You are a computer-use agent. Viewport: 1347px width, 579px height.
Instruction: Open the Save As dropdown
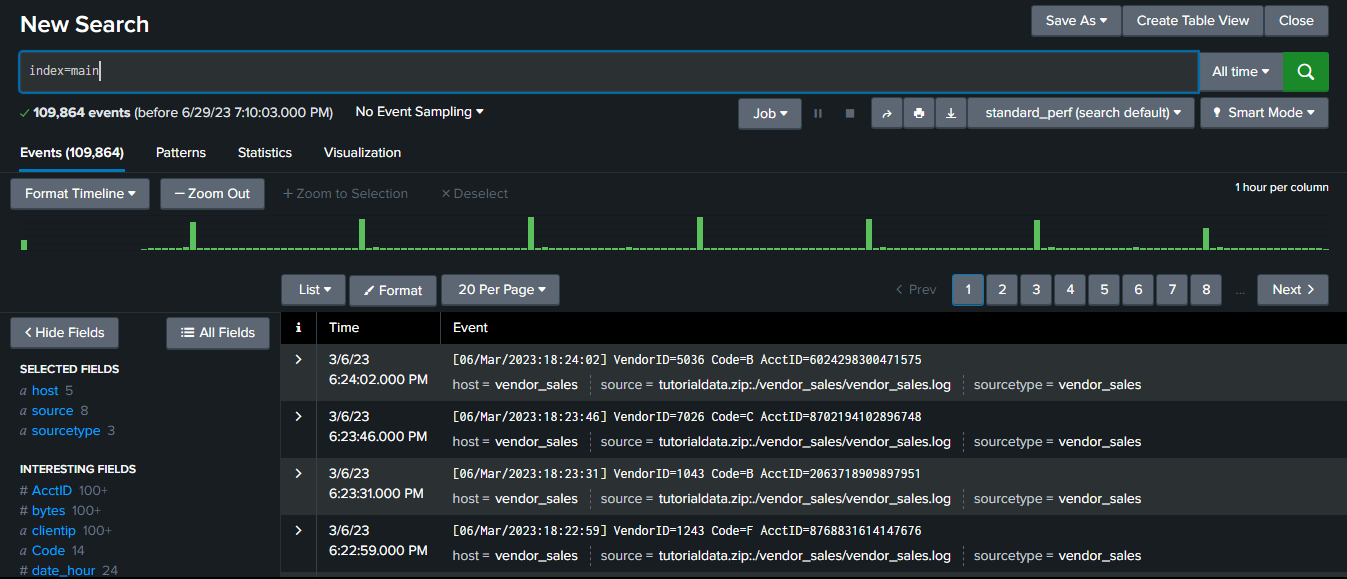(x=1076, y=20)
